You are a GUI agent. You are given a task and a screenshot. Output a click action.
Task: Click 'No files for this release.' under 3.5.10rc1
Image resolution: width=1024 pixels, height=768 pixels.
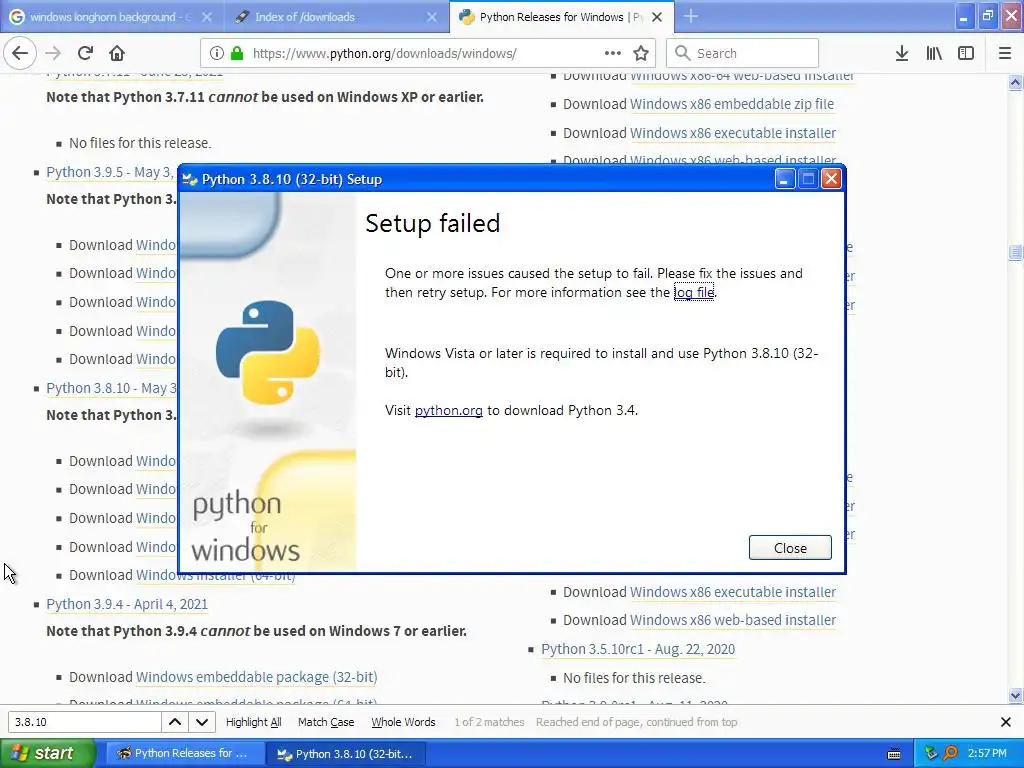(x=634, y=678)
